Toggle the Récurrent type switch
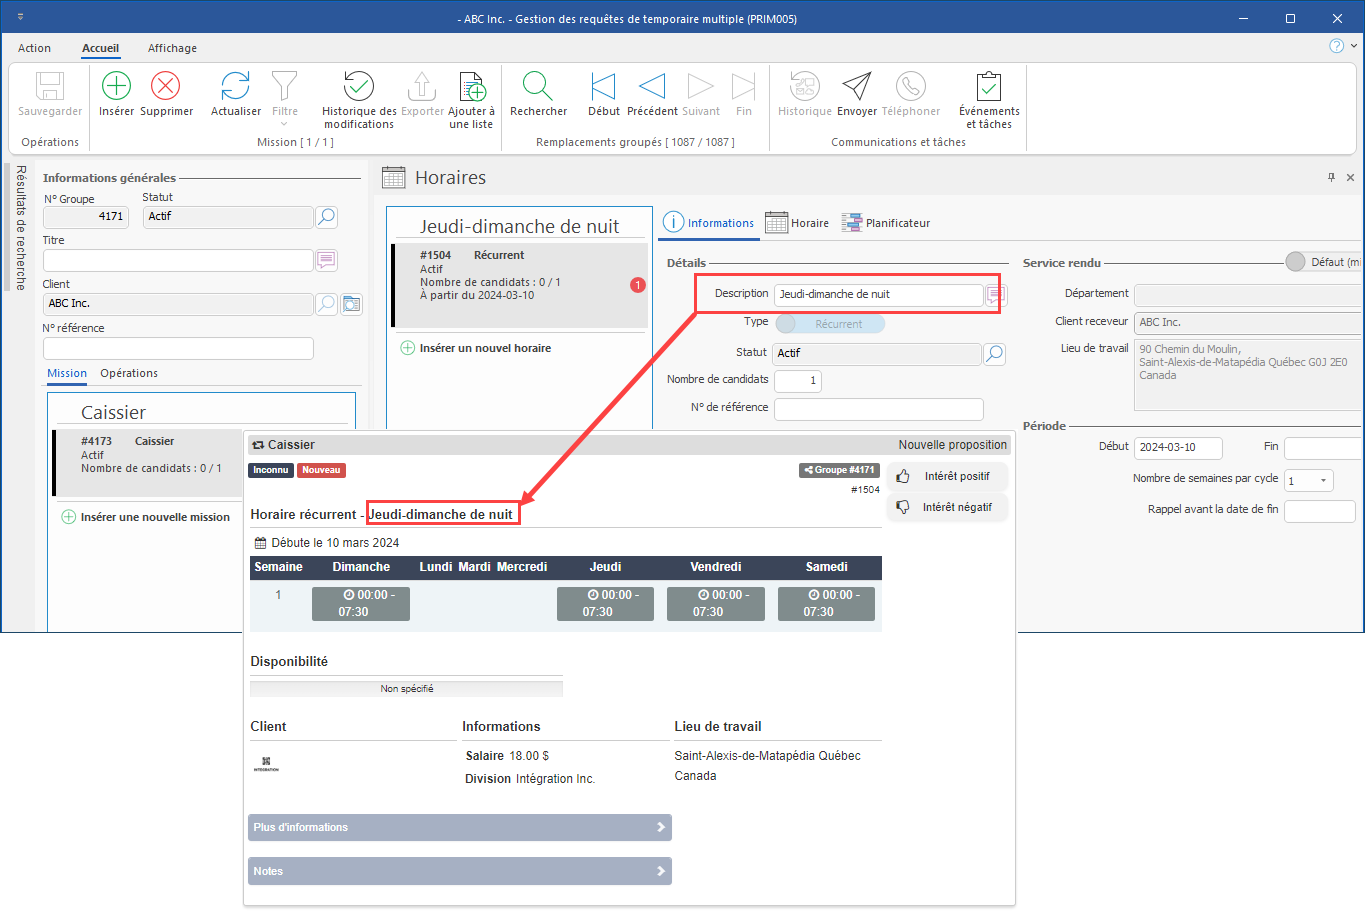 pos(830,324)
